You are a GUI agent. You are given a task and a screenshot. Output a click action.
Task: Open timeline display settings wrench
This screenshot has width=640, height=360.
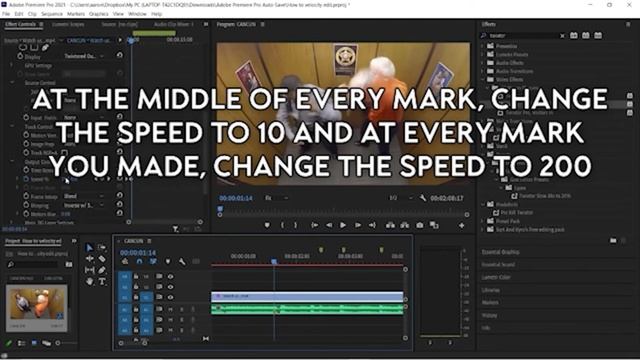[x=182, y=262]
